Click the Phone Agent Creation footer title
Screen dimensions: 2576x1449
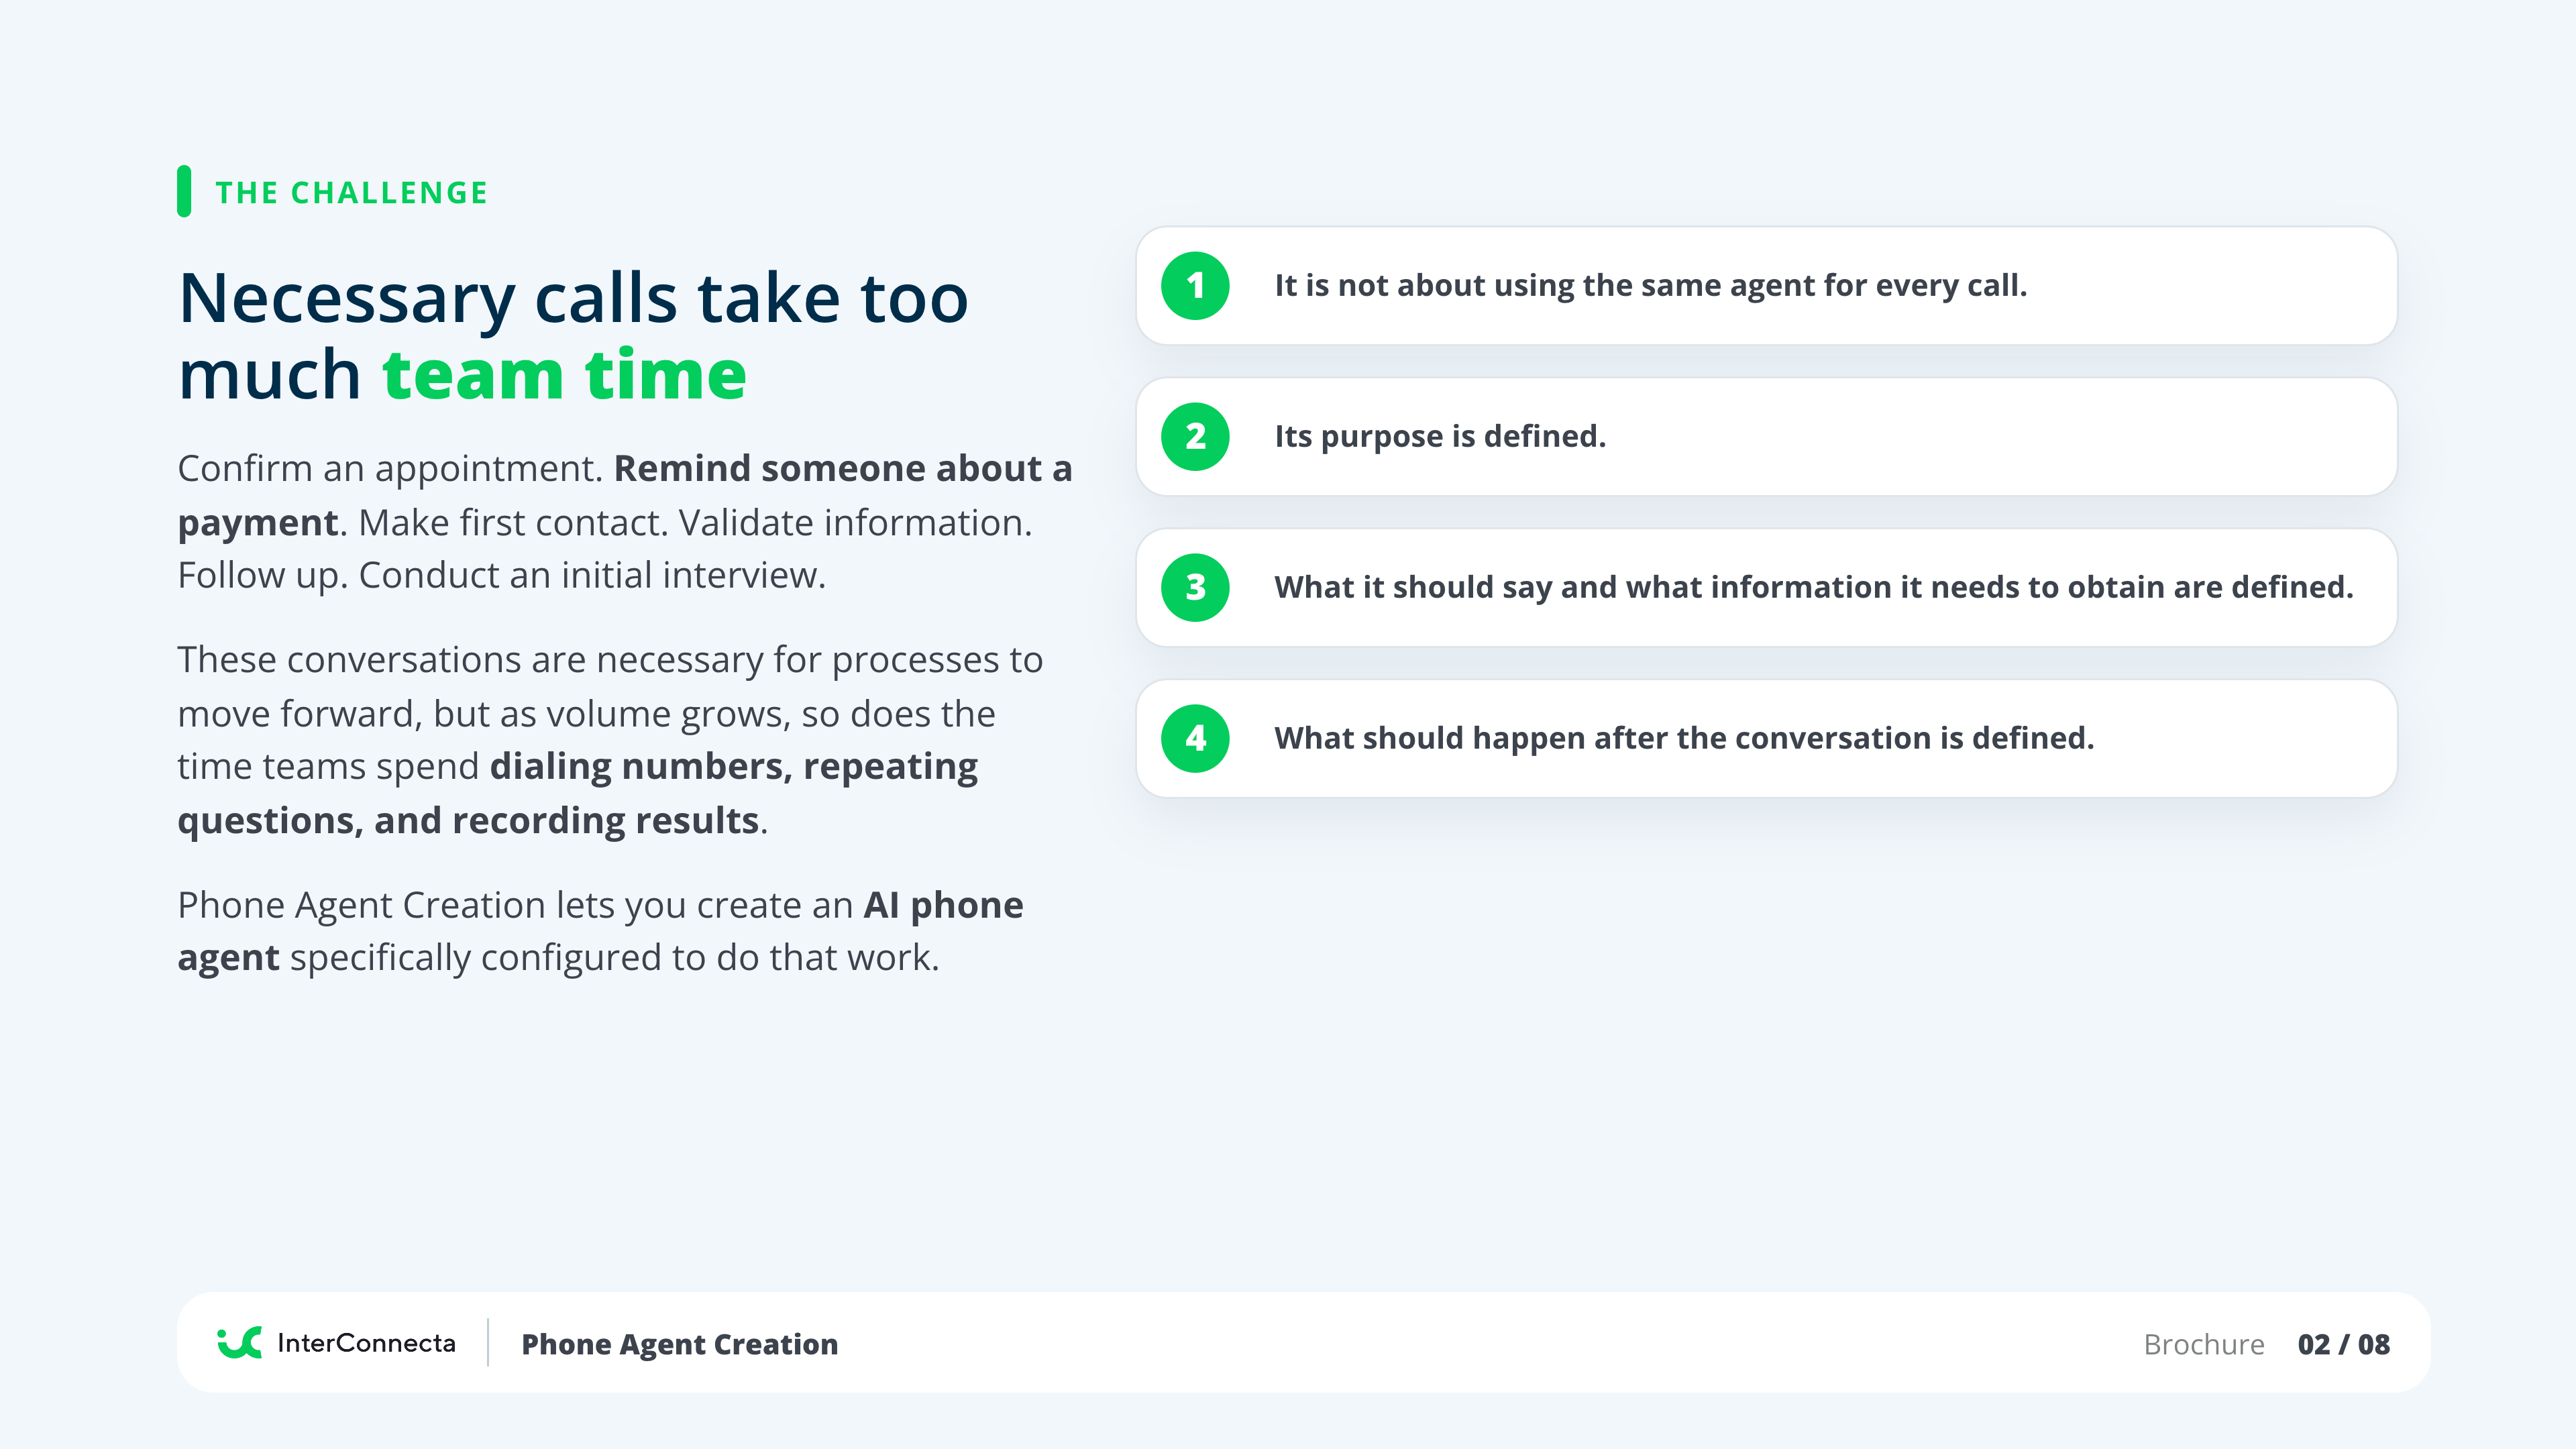[x=680, y=1344]
